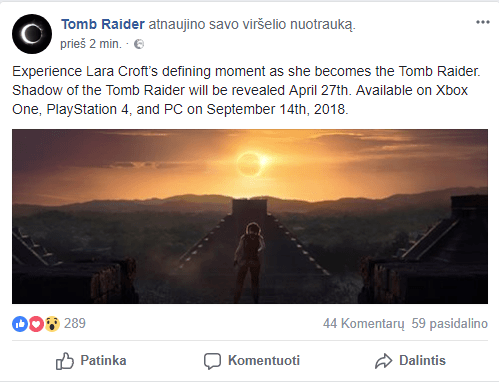Click the share arrow icon
Screen dimensions: 499x382
pos(384,361)
